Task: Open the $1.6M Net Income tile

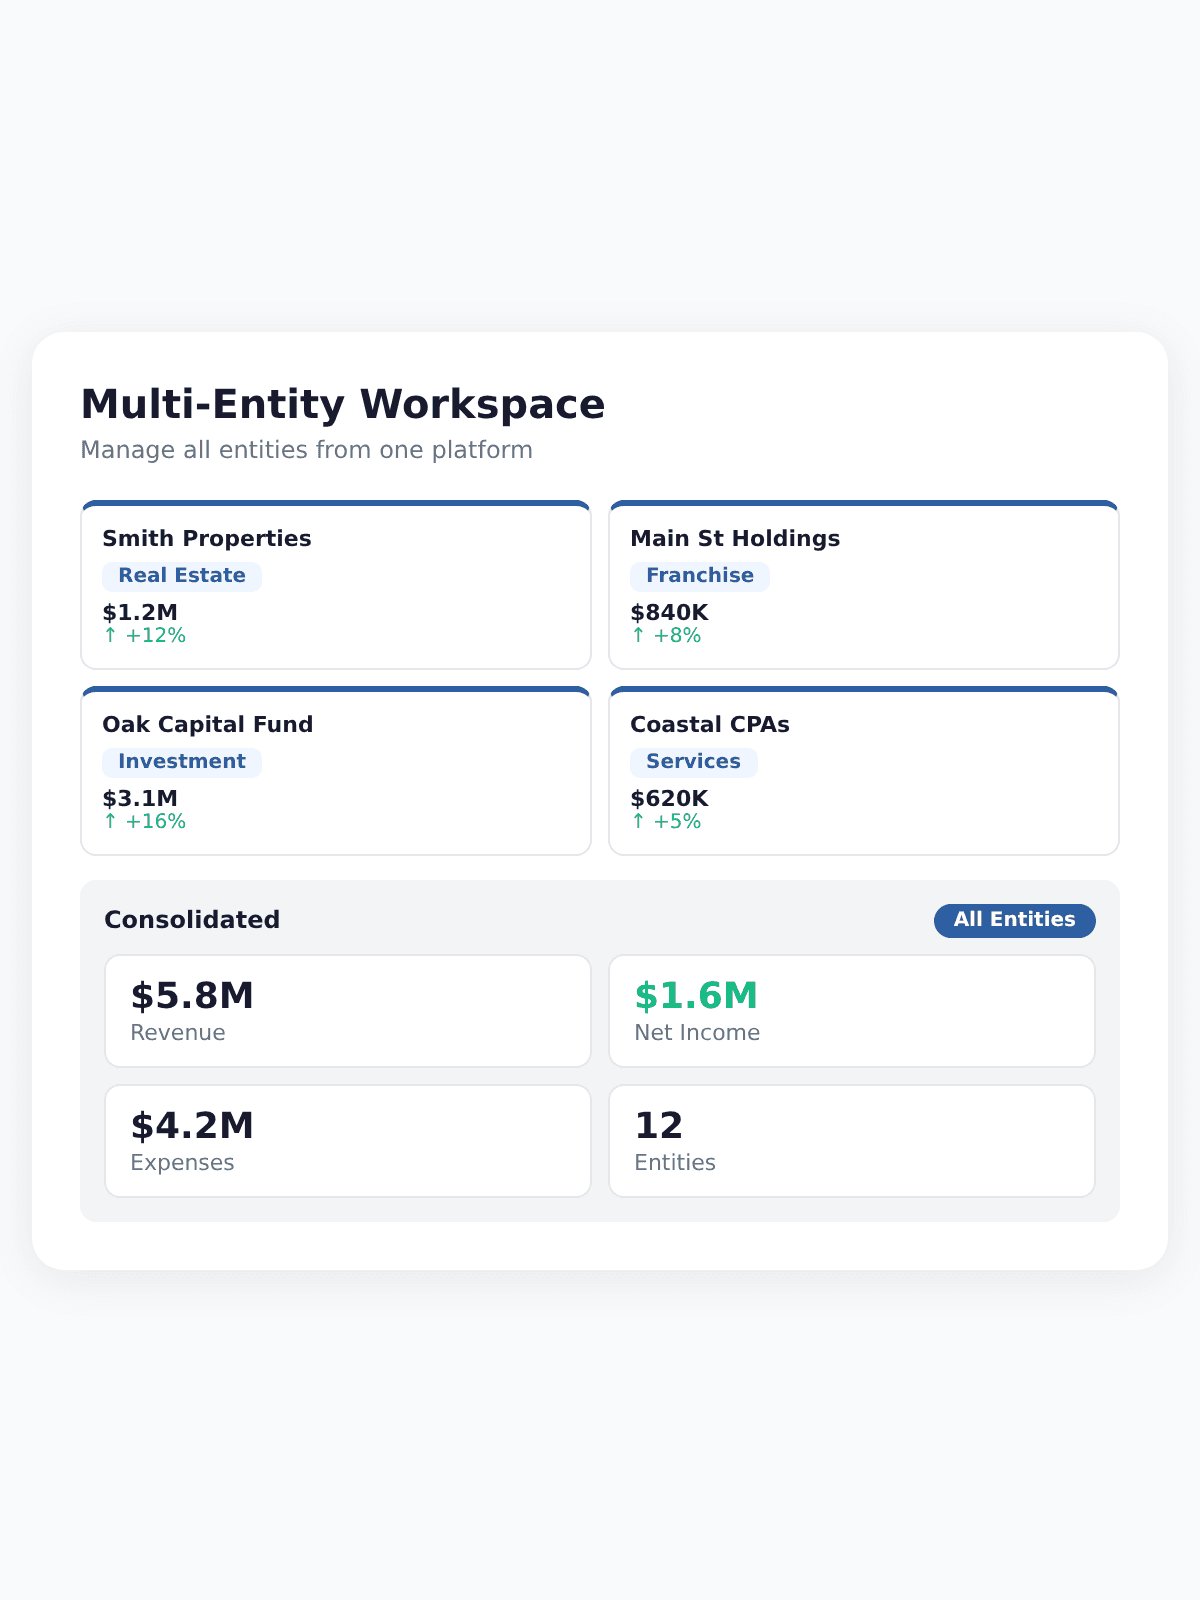Action: pyautogui.click(x=852, y=1011)
